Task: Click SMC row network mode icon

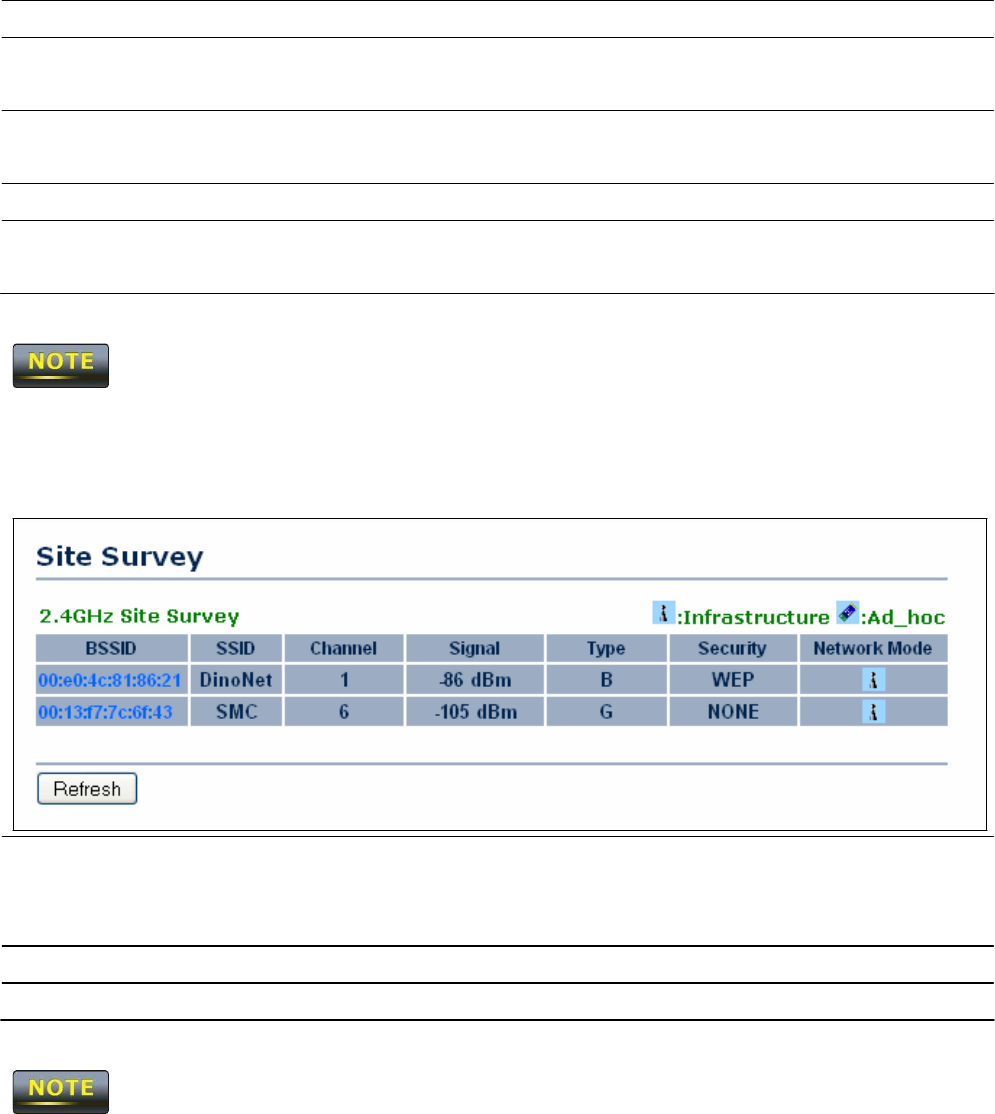Action: (874, 712)
